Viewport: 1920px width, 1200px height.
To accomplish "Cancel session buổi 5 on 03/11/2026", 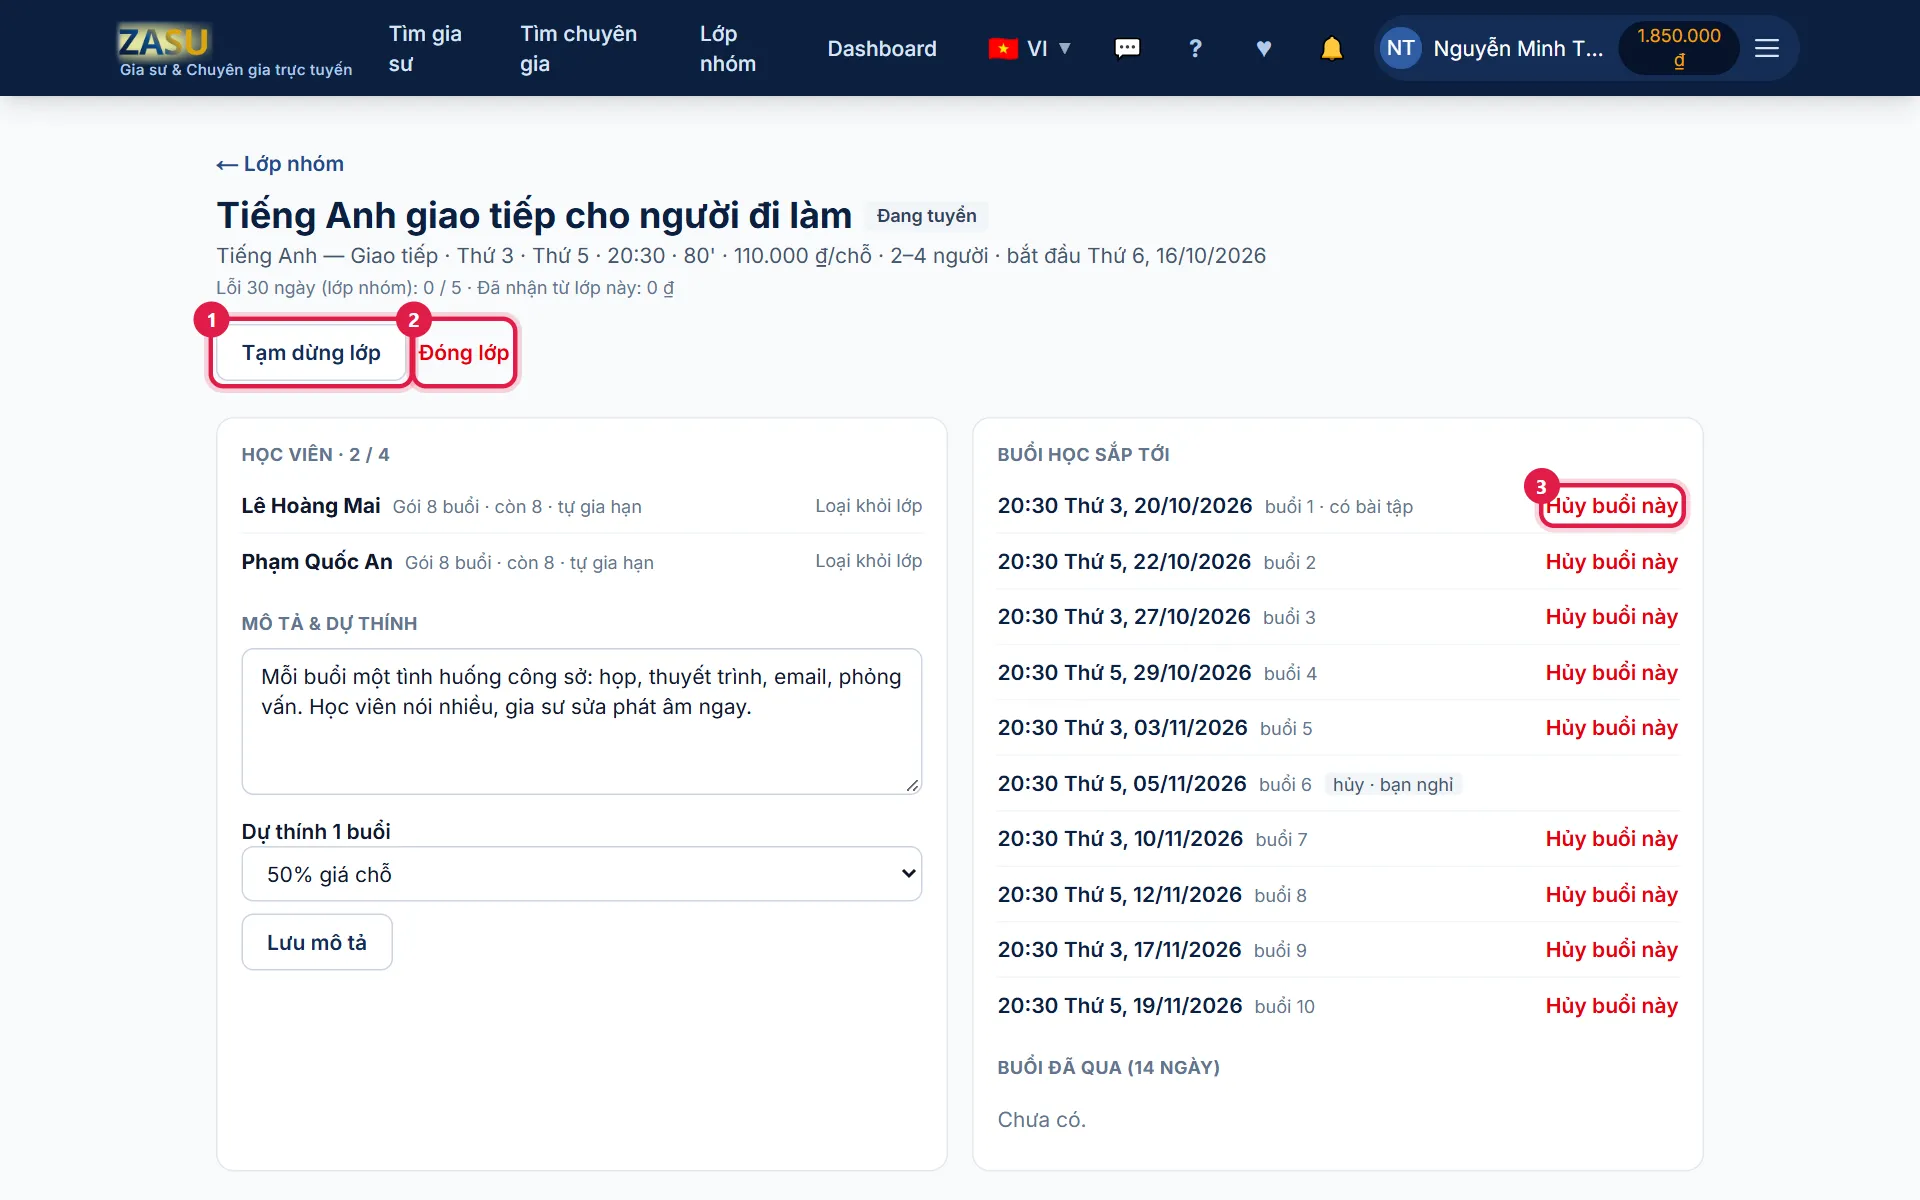I will click(1611, 728).
